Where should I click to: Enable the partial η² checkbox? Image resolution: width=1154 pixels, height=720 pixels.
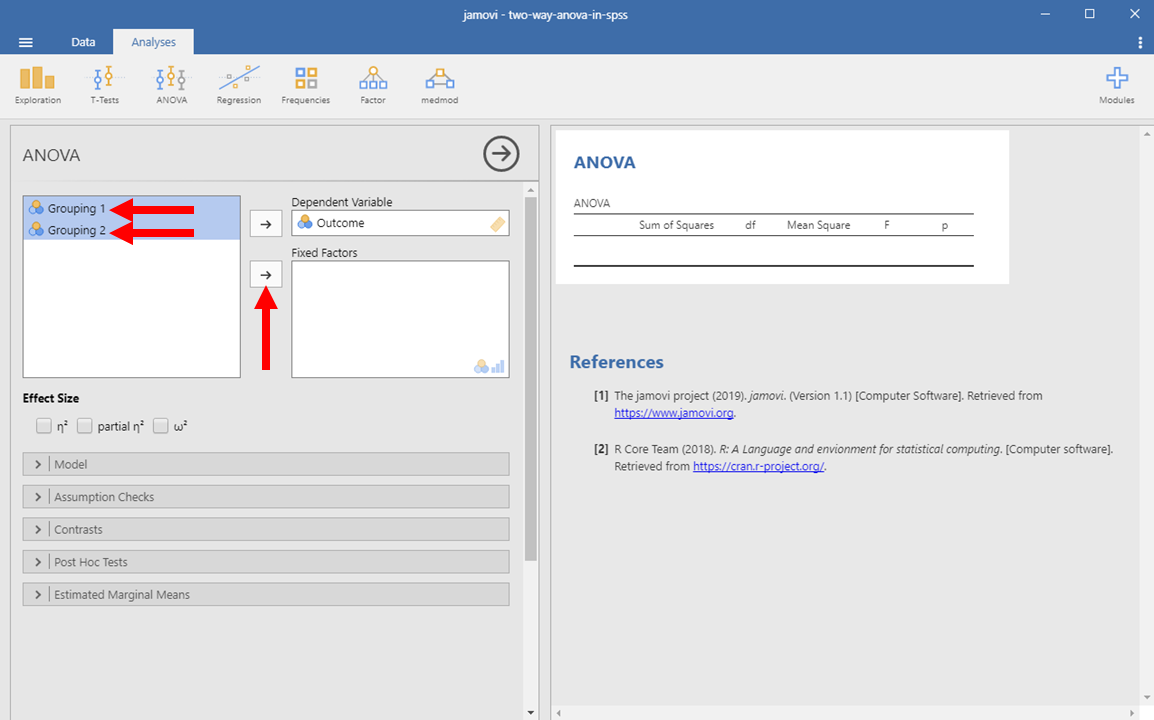(x=85, y=426)
